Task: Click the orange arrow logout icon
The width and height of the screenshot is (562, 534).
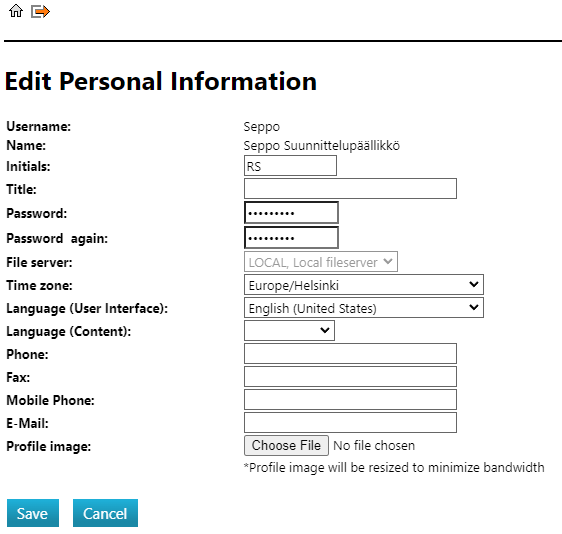Action: pyautogui.click(x=40, y=11)
